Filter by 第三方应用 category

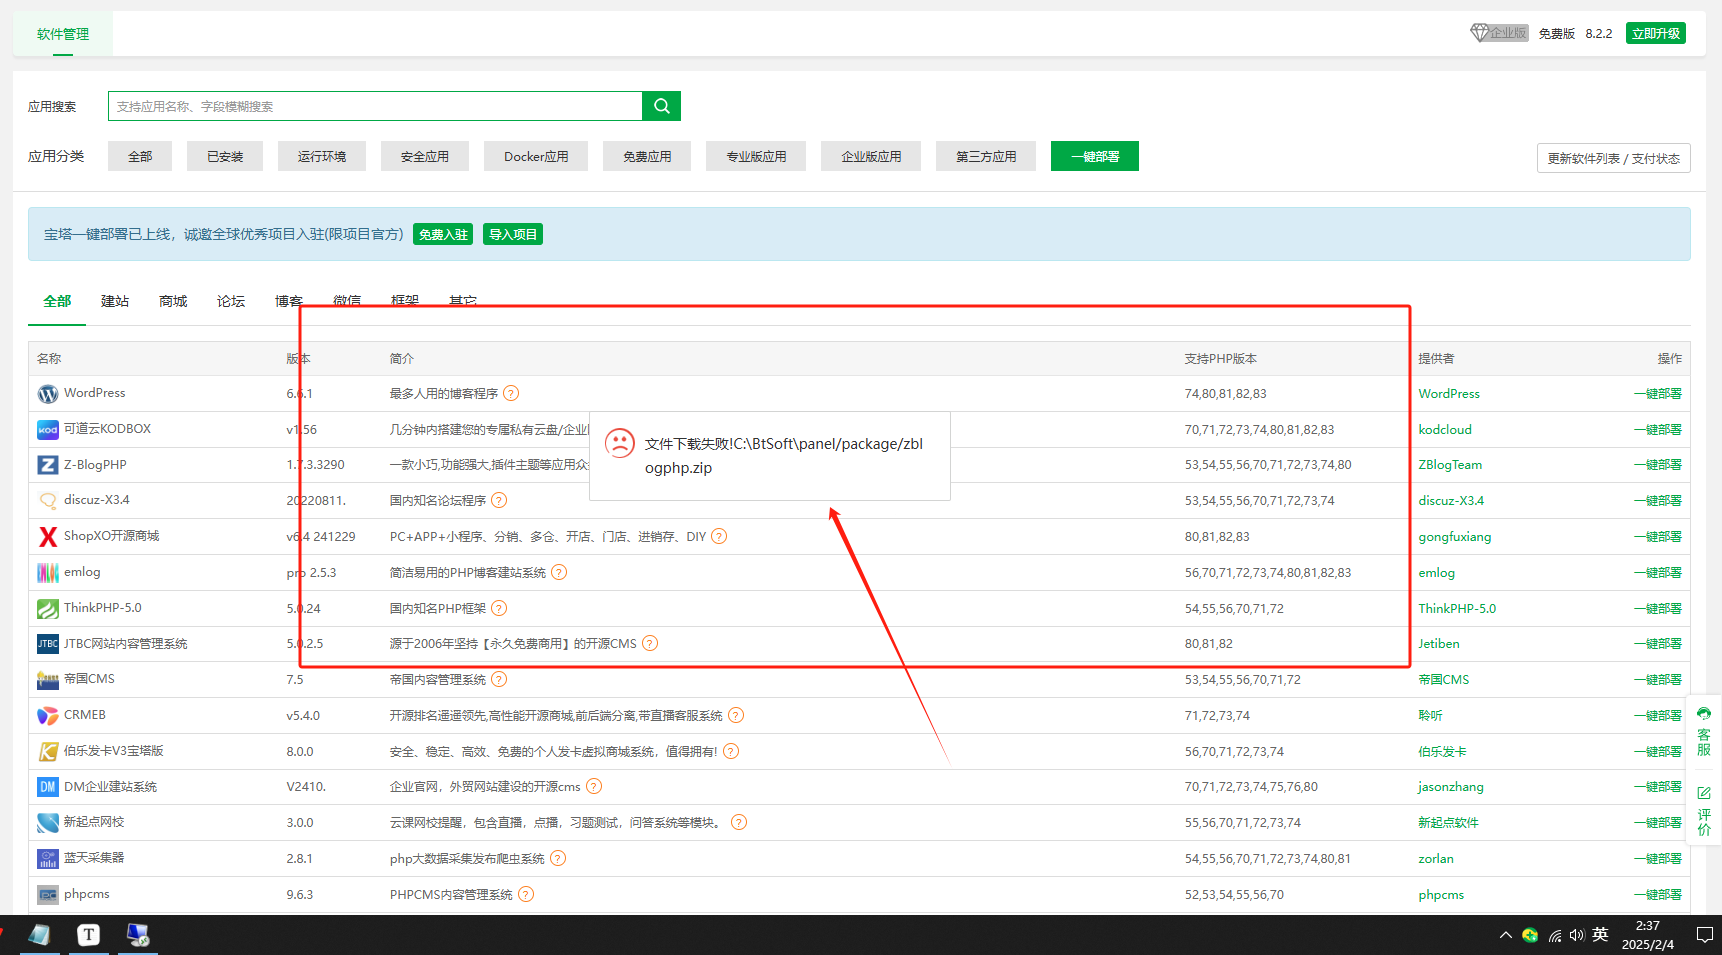(986, 156)
